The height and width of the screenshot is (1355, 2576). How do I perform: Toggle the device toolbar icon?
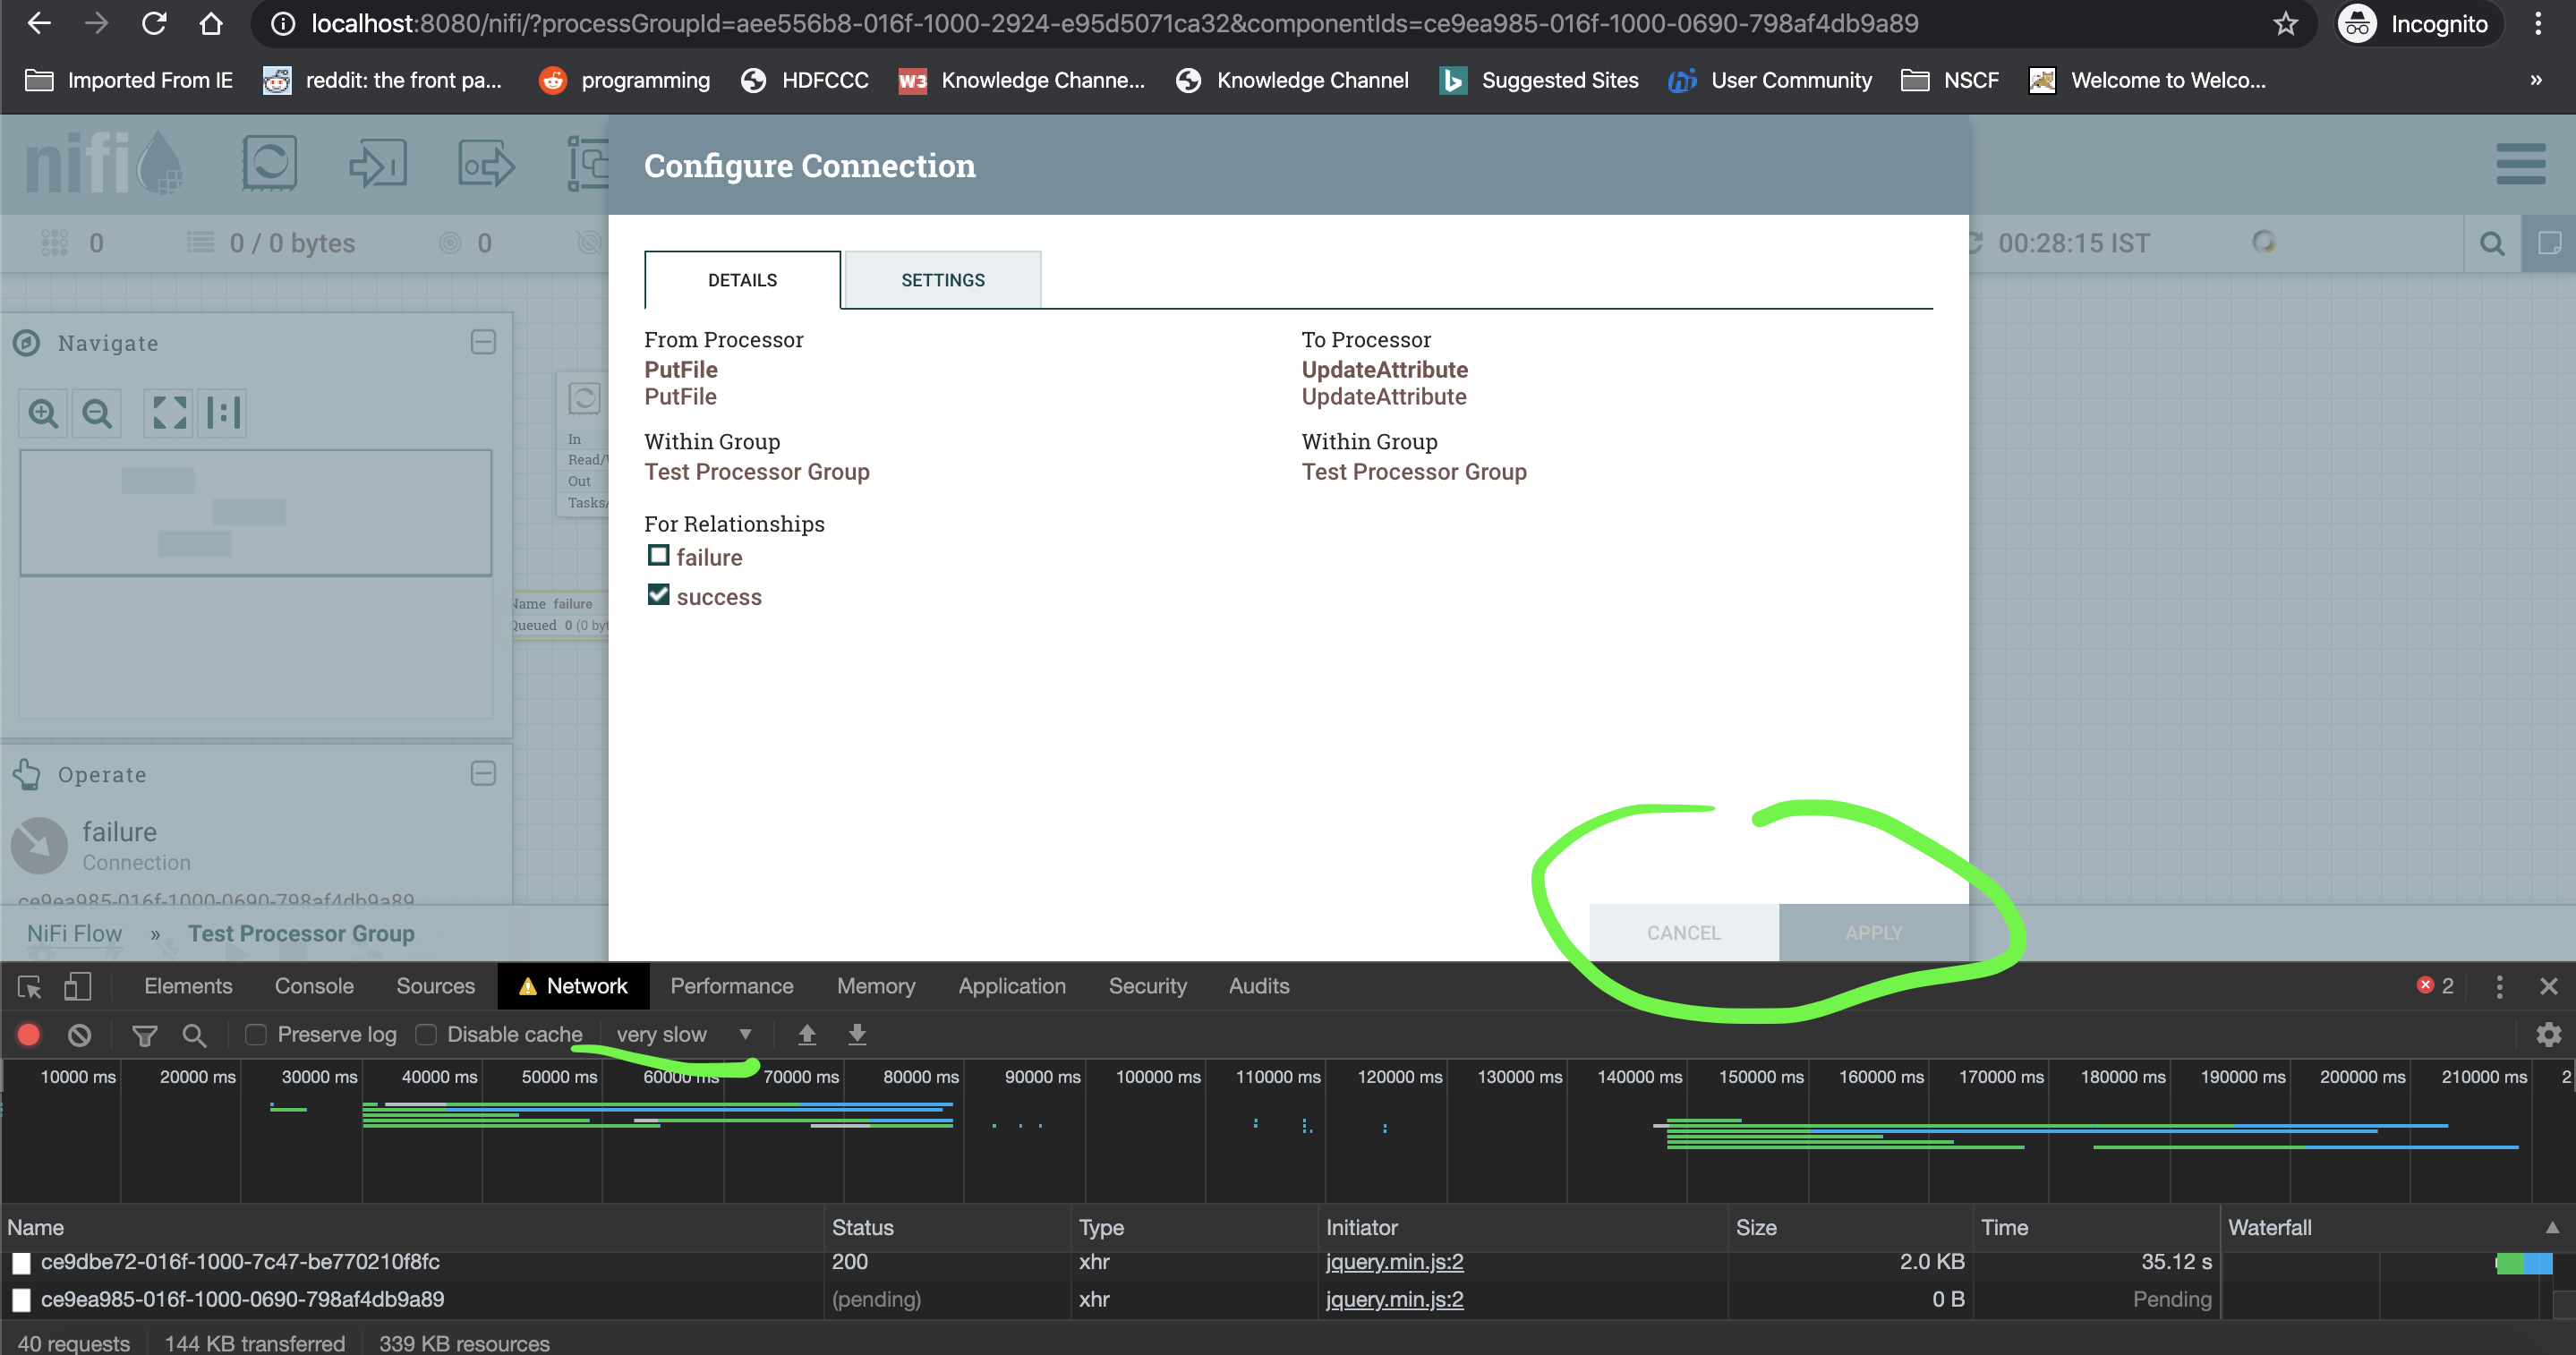77,986
